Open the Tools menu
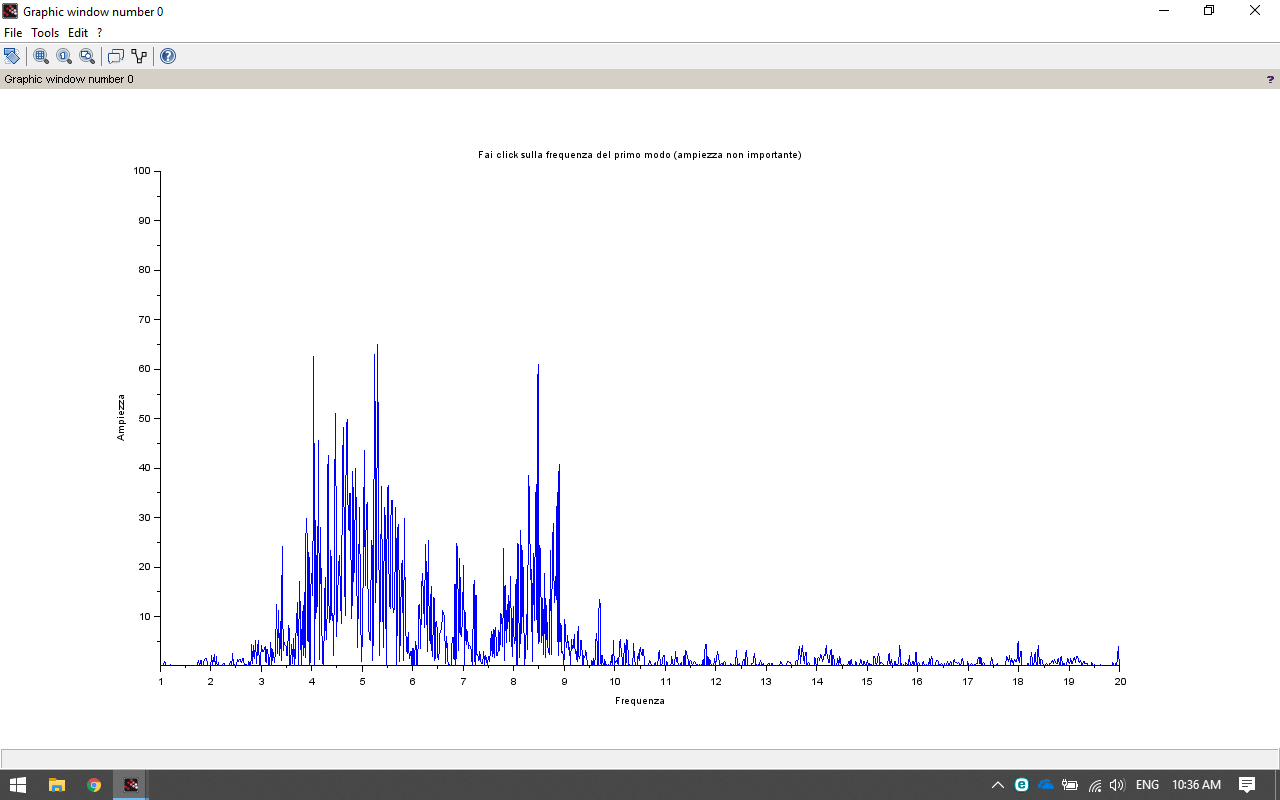Image resolution: width=1280 pixels, height=800 pixels. coord(45,33)
